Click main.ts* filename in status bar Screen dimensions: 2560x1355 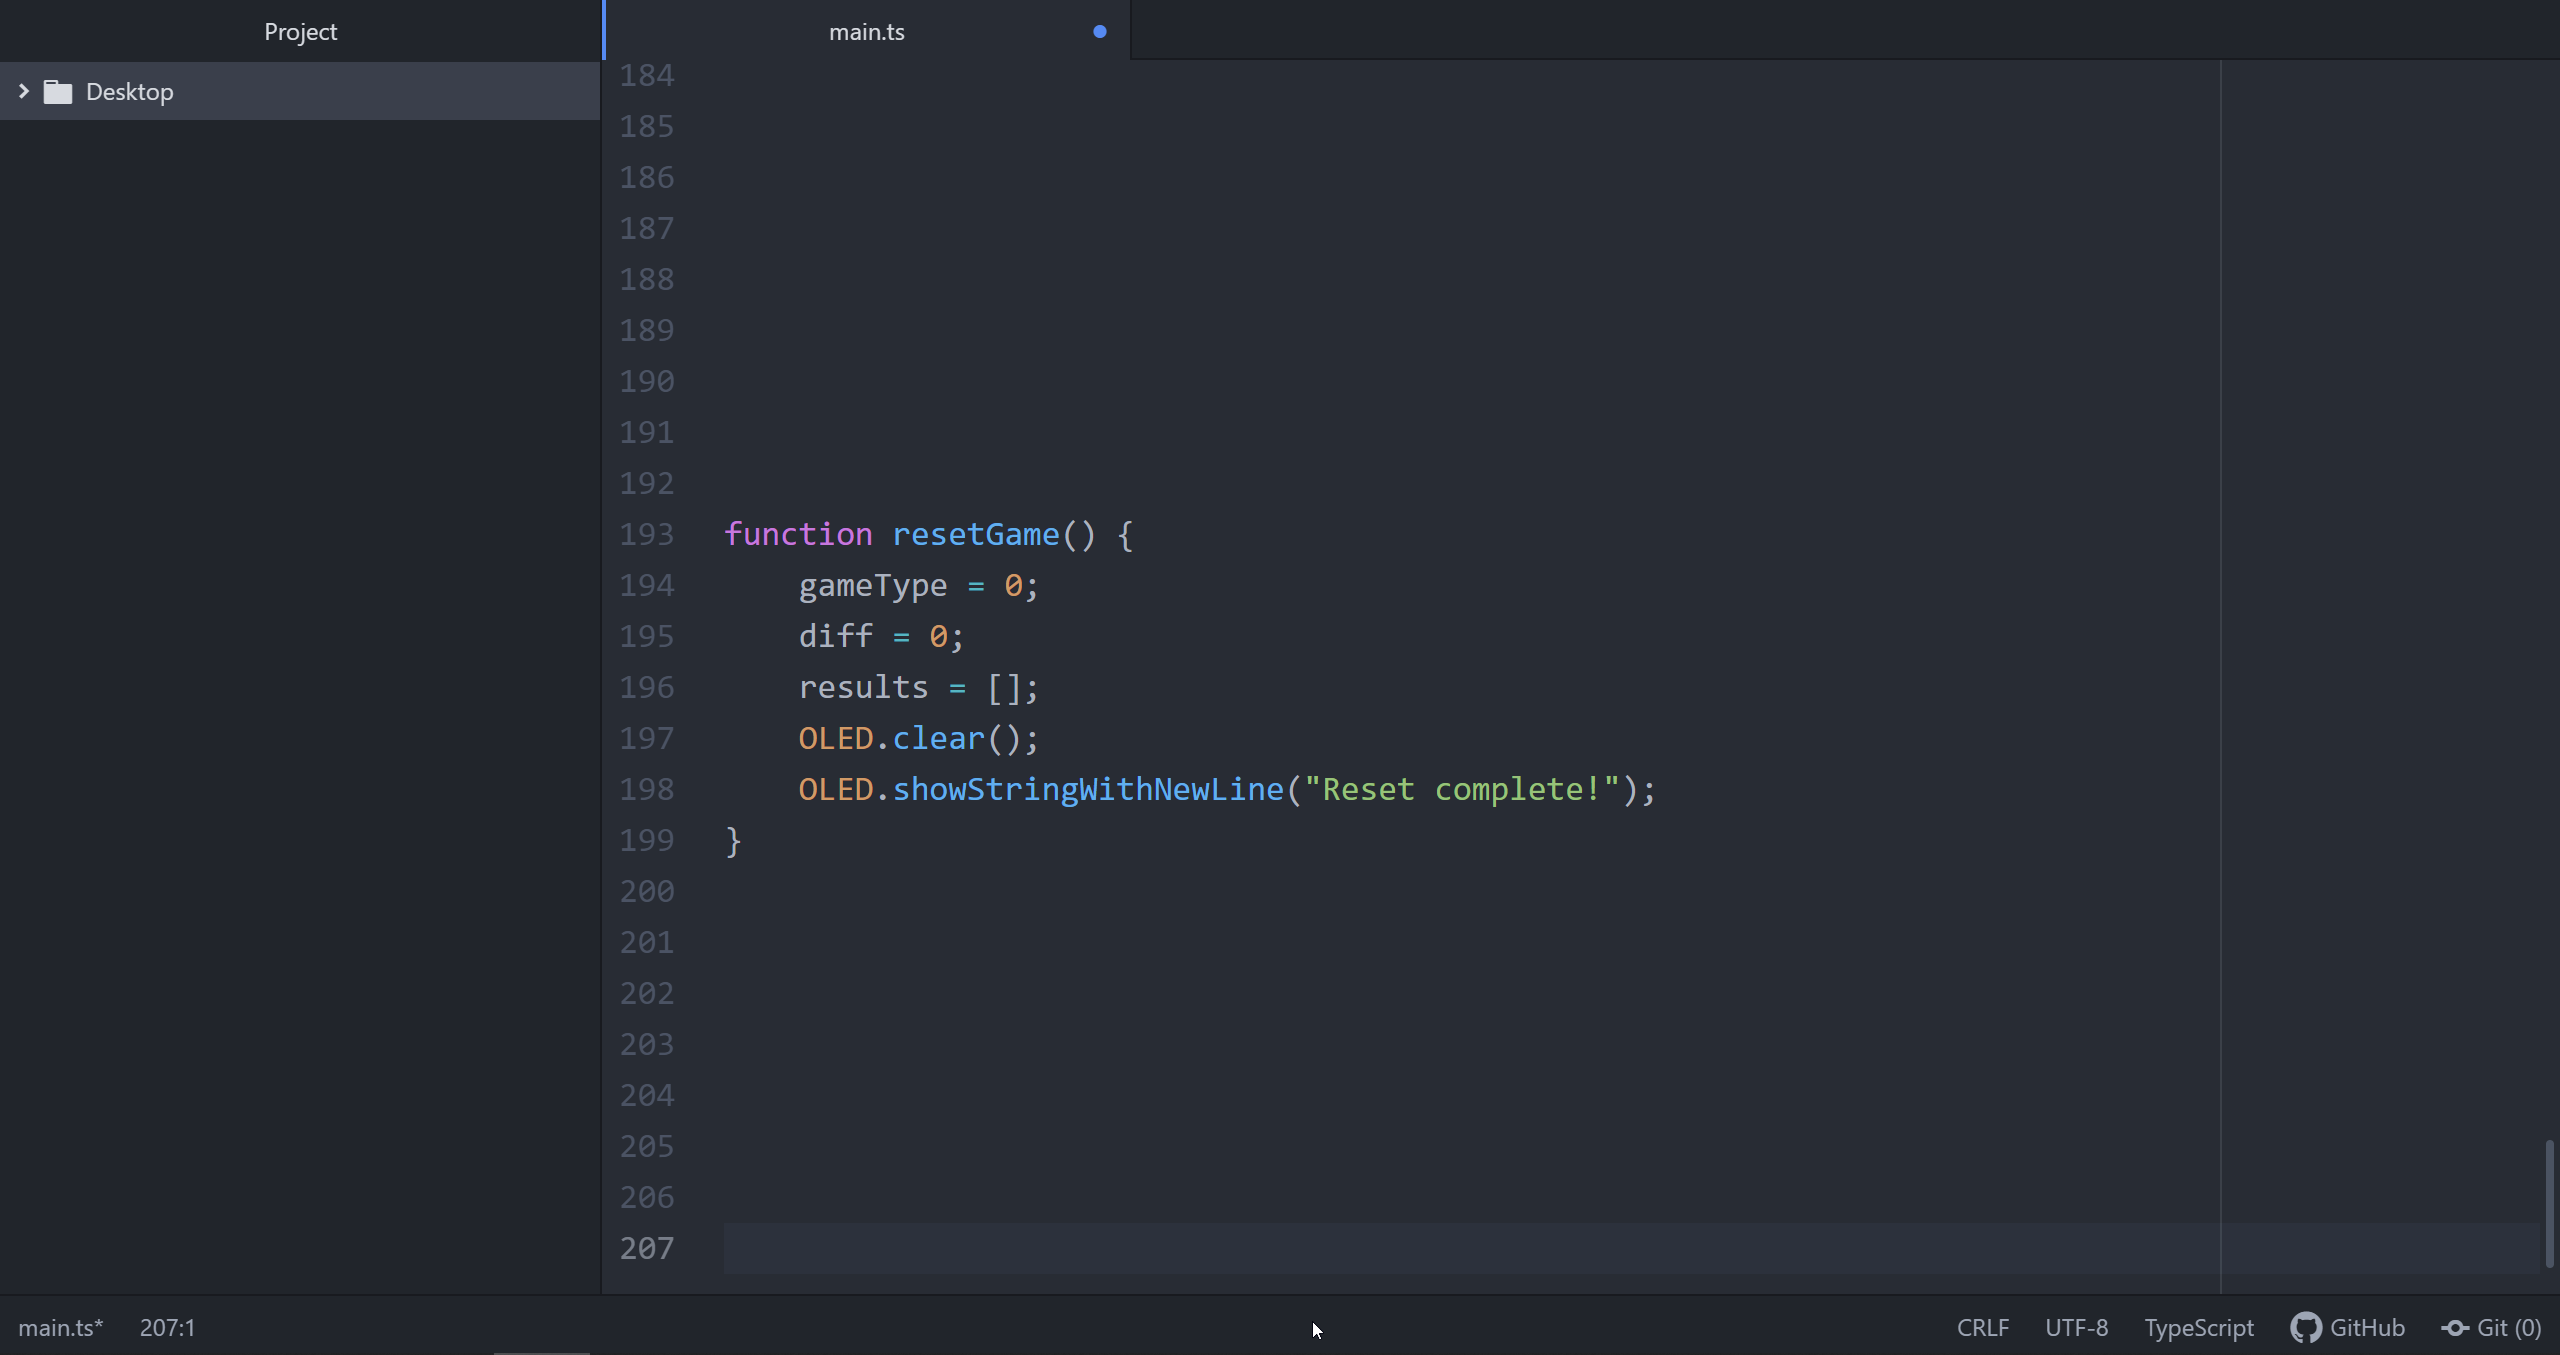coord(60,1328)
